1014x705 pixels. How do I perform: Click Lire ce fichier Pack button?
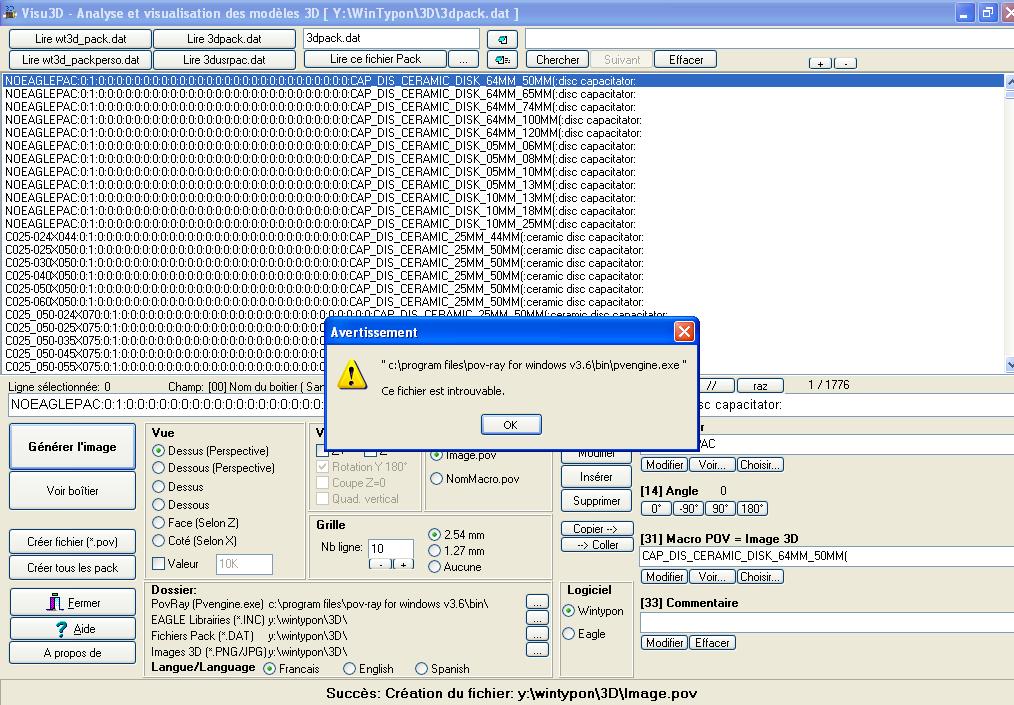375,59
